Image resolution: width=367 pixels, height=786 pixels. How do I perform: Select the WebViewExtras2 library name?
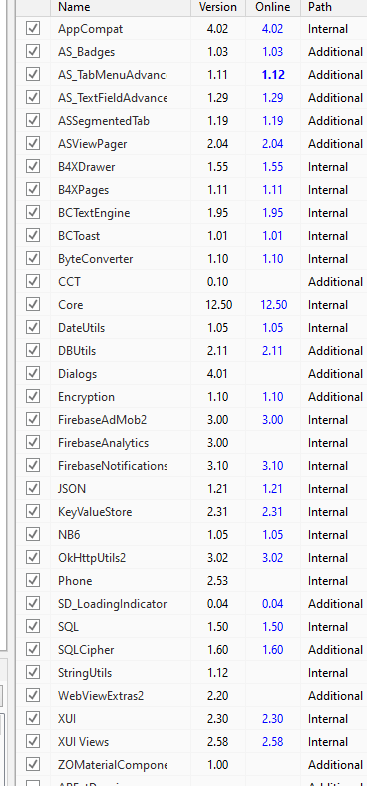click(101, 696)
